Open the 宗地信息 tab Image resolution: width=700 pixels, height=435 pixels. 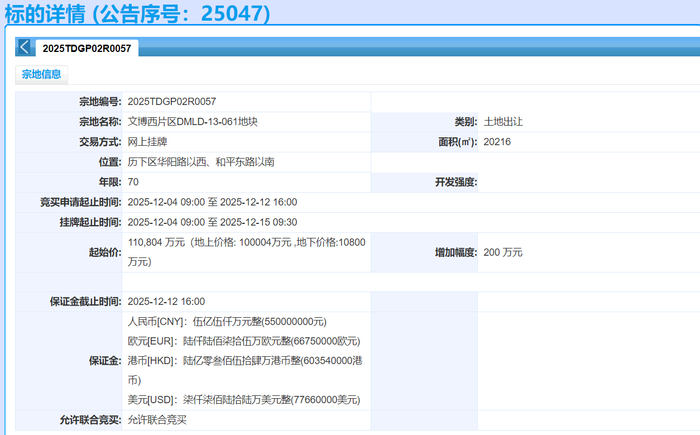tap(42, 74)
